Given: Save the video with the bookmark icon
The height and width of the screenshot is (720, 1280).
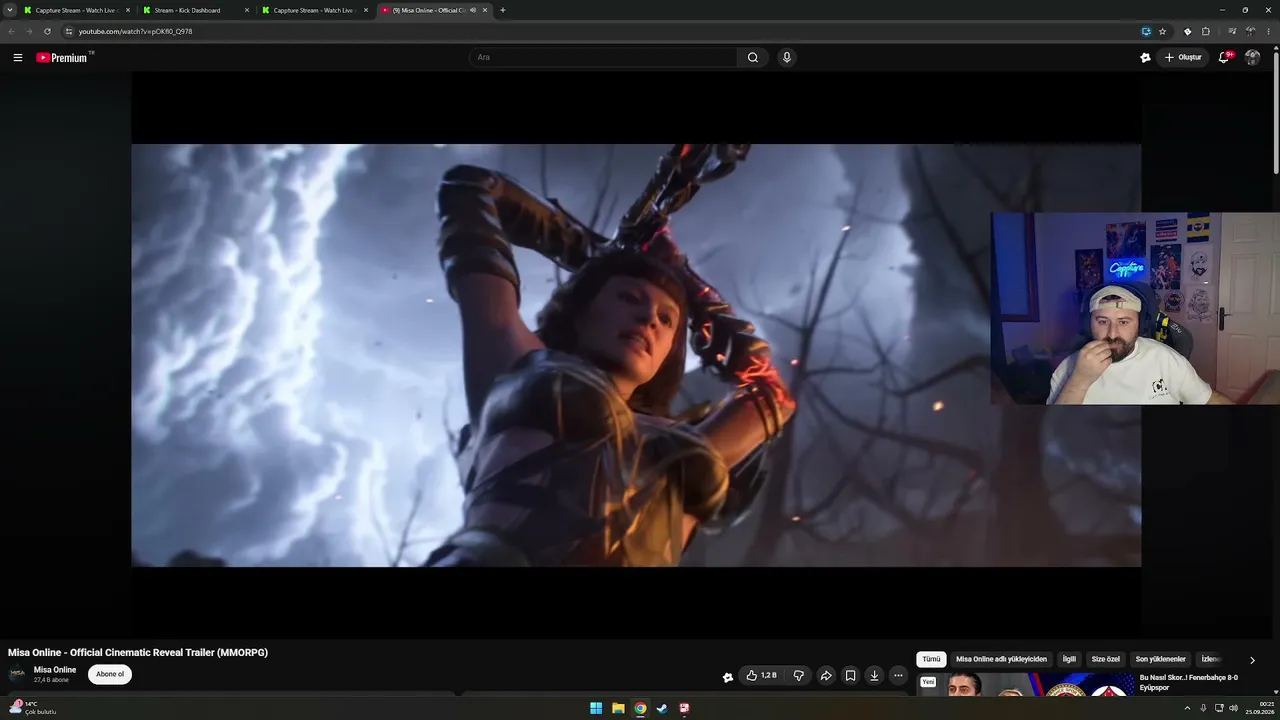Looking at the screenshot, I should point(850,676).
